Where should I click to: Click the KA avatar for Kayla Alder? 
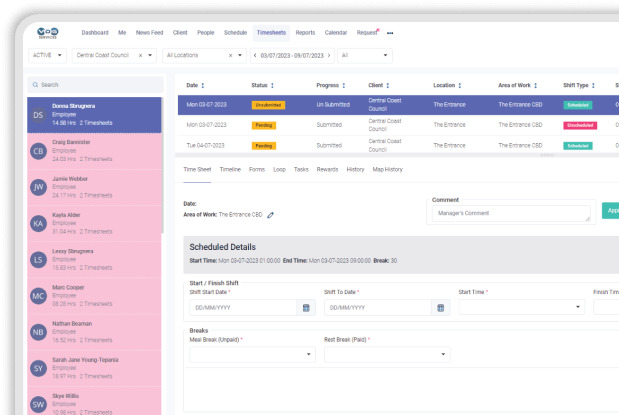(x=38, y=223)
